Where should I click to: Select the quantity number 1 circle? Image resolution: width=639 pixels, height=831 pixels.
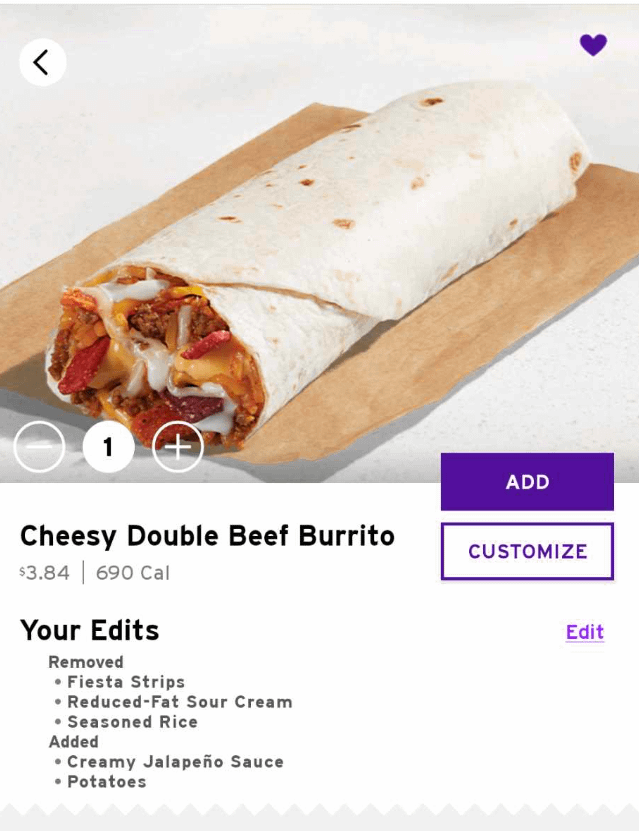[108, 447]
